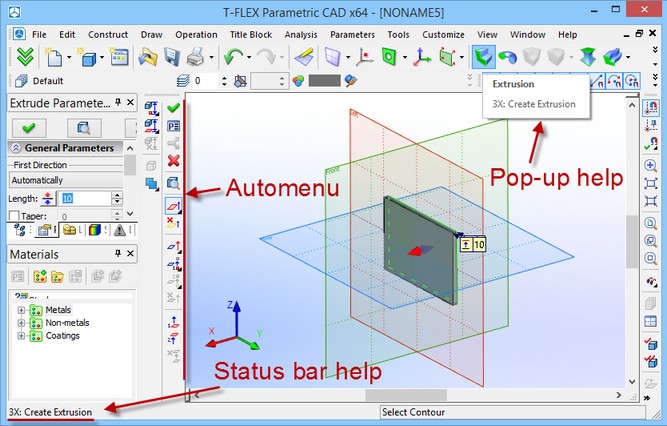Increase Length value with up stepper arrow
The width and height of the screenshot is (667, 426).
pyautogui.click(x=117, y=195)
